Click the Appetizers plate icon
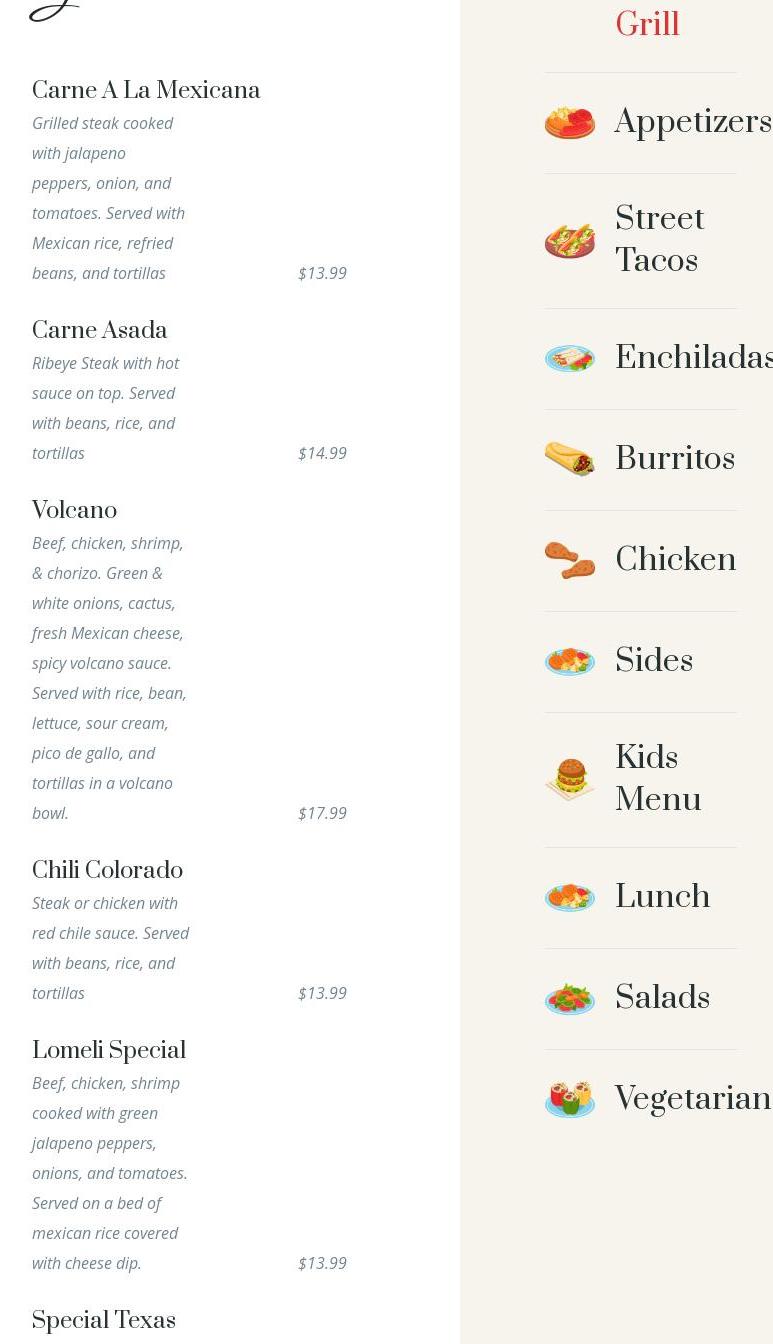This screenshot has height=1344, width=773. [x=570, y=123]
